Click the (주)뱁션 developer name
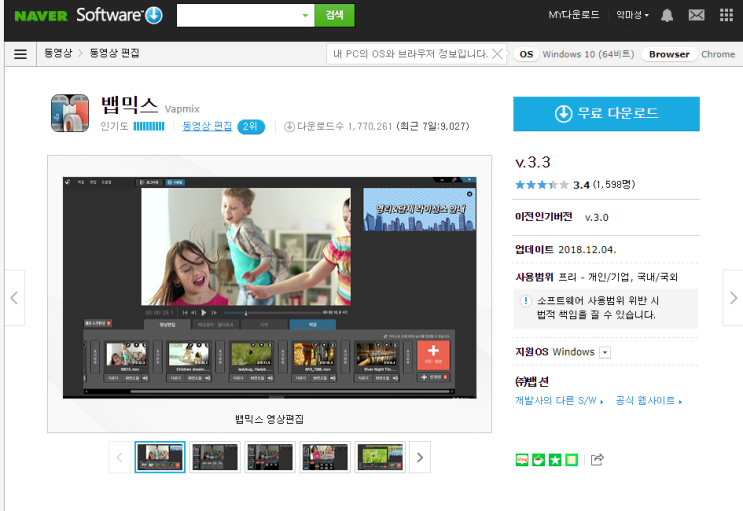743x511 pixels. point(532,382)
